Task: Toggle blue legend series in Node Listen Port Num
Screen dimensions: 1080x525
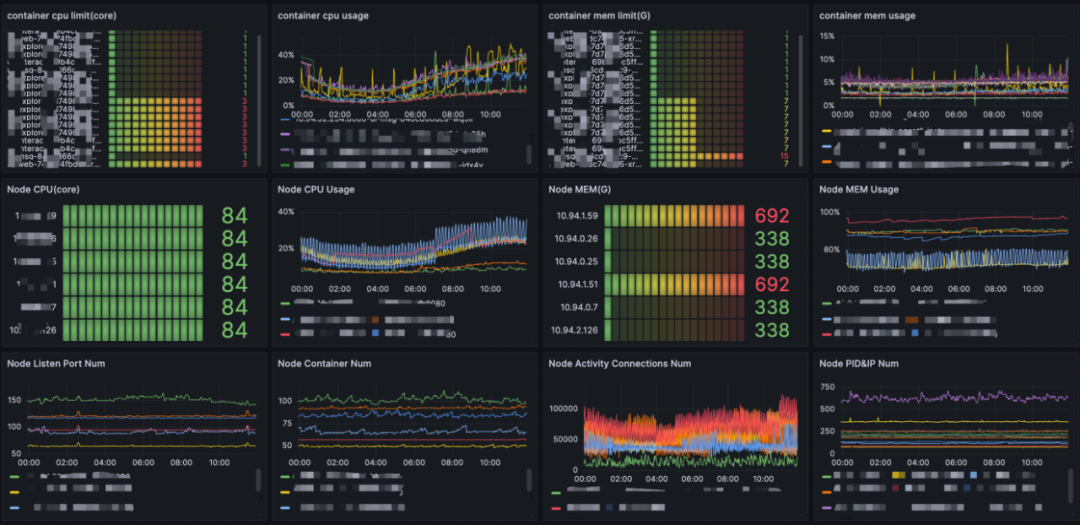Action: (x=15, y=508)
